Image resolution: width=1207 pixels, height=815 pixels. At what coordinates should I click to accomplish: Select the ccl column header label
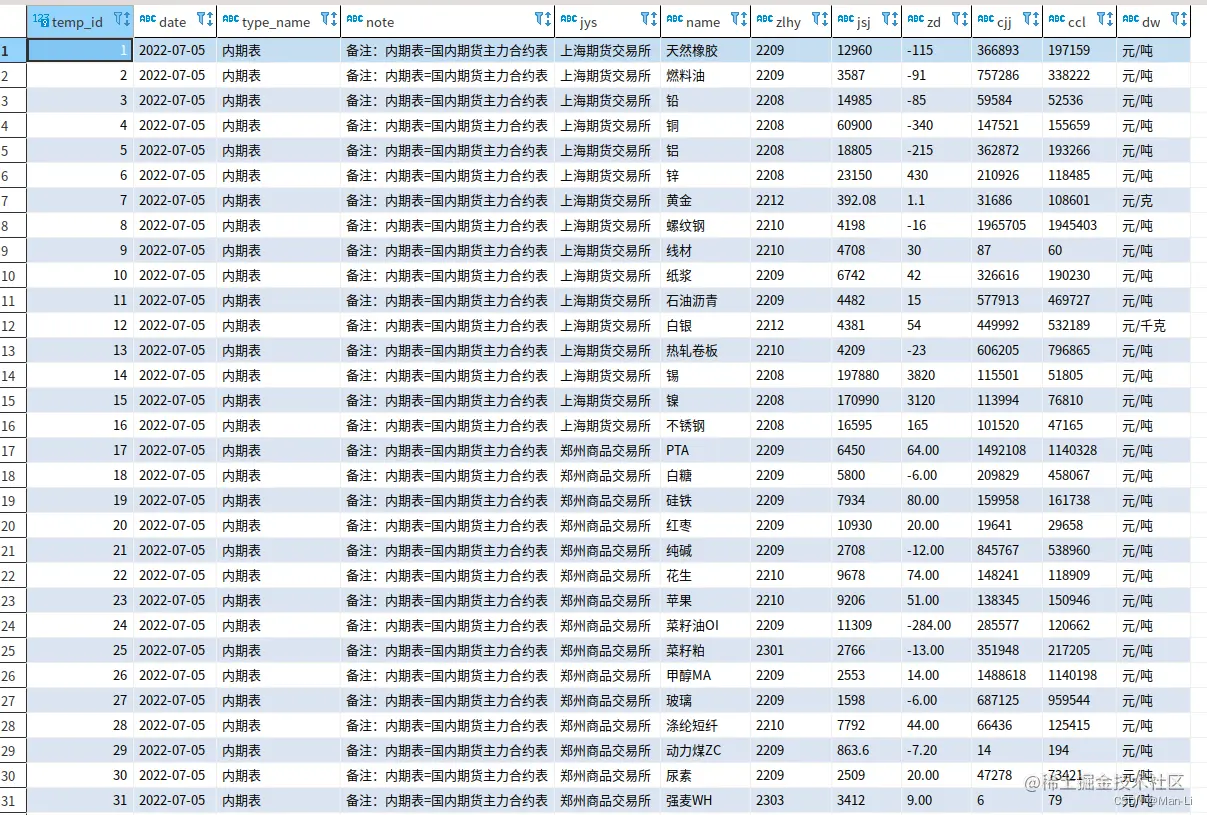1077,22
